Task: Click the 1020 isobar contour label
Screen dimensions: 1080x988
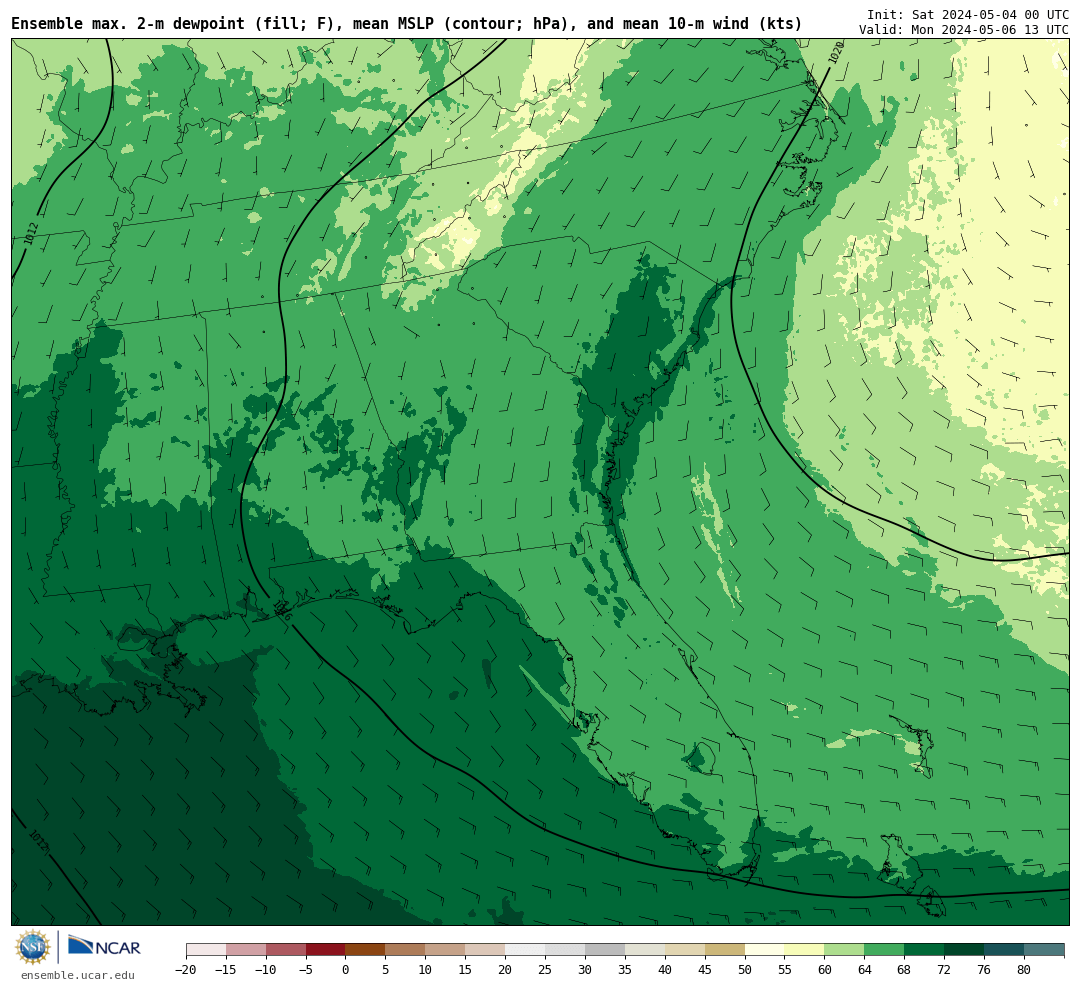Action: pos(835,53)
